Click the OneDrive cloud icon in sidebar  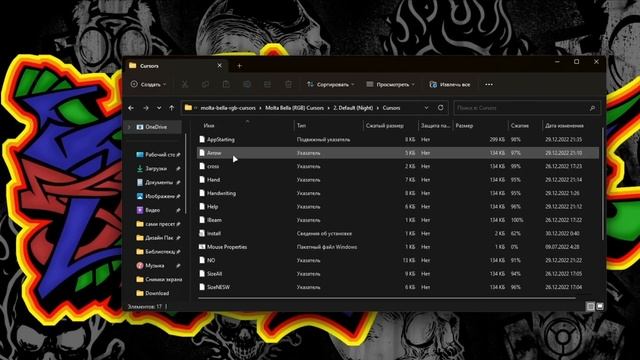[x=140, y=127]
